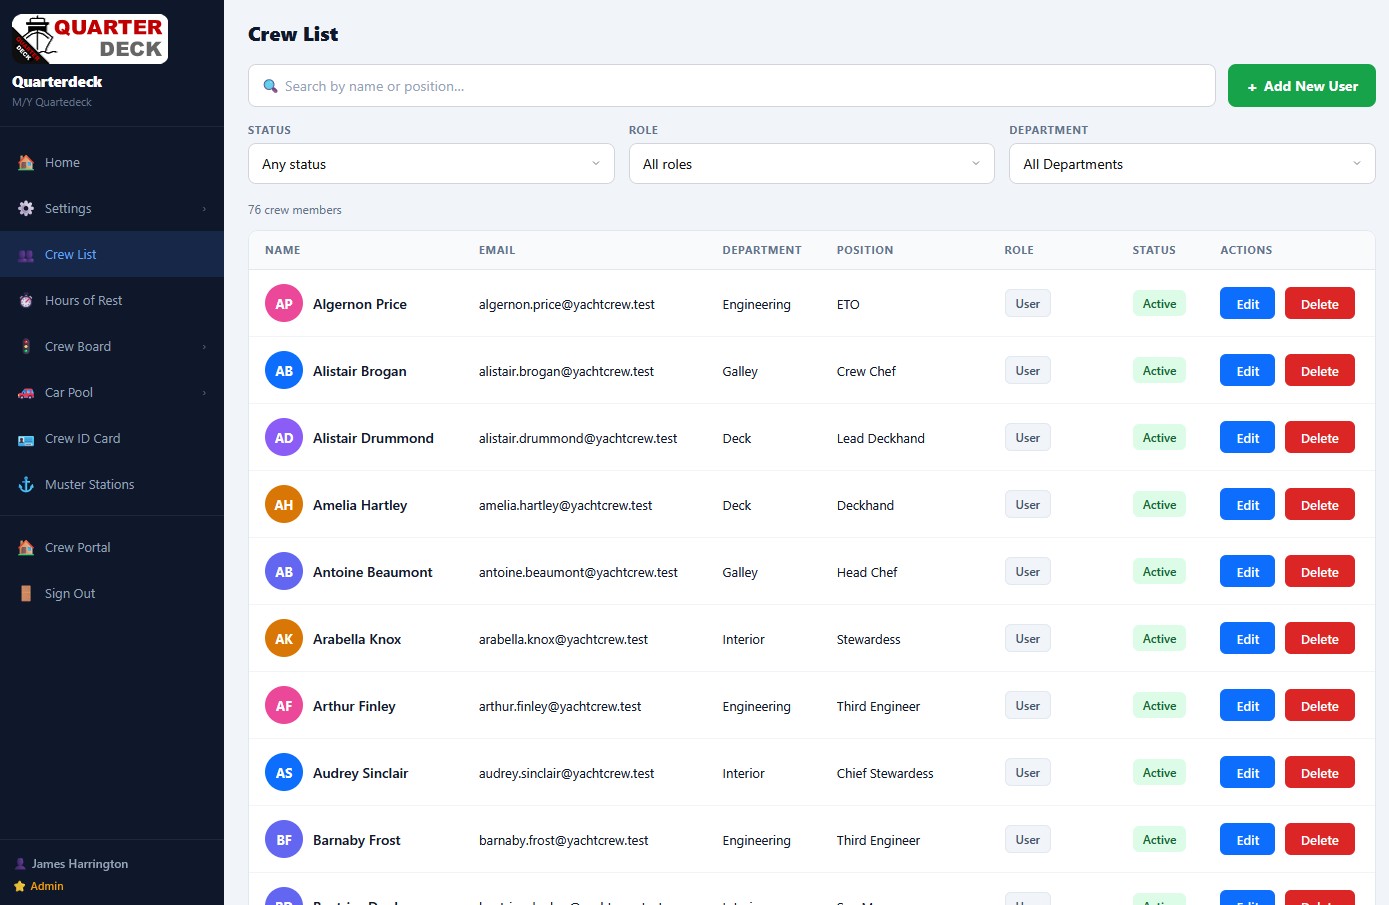Click Algernon Price's Active status badge
The height and width of the screenshot is (905, 1389).
1159,304
